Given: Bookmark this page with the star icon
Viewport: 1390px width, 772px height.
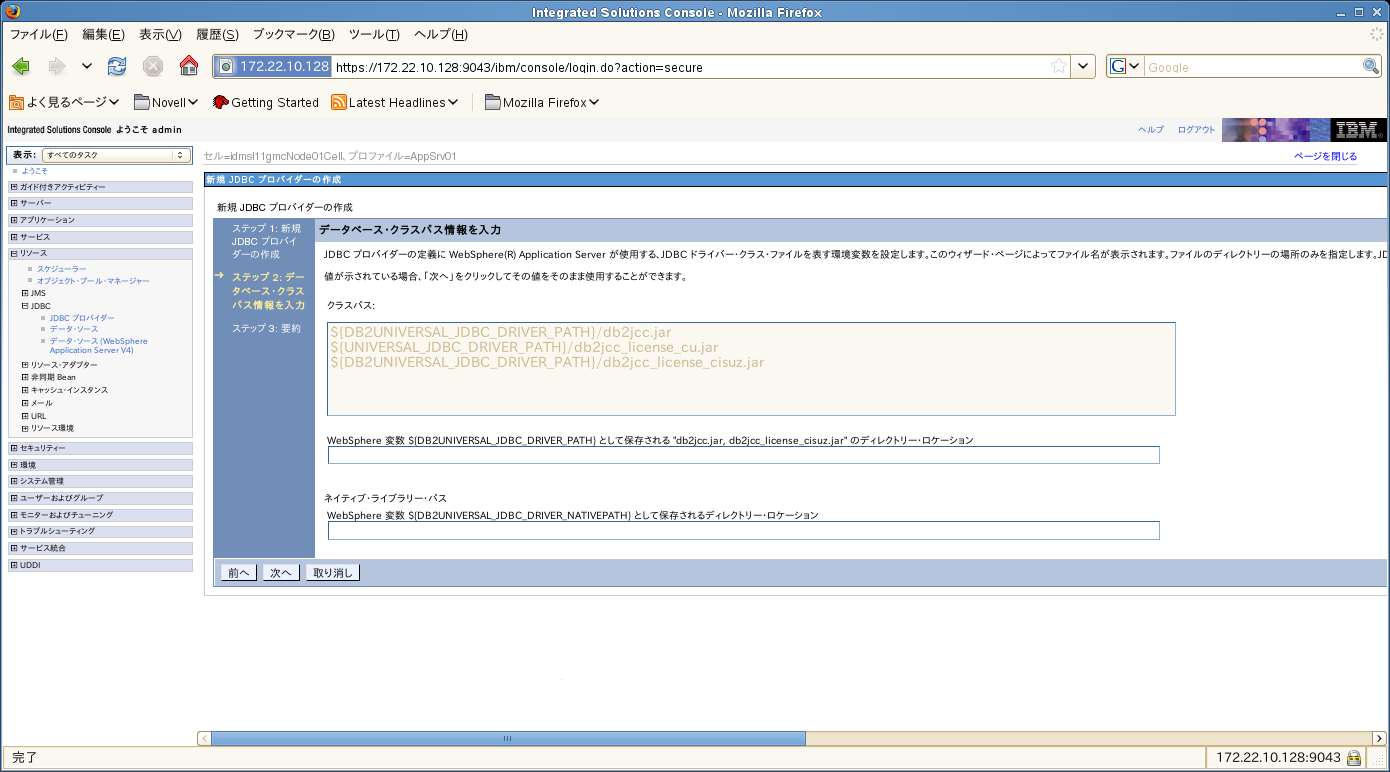Looking at the screenshot, I should [1059, 67].
